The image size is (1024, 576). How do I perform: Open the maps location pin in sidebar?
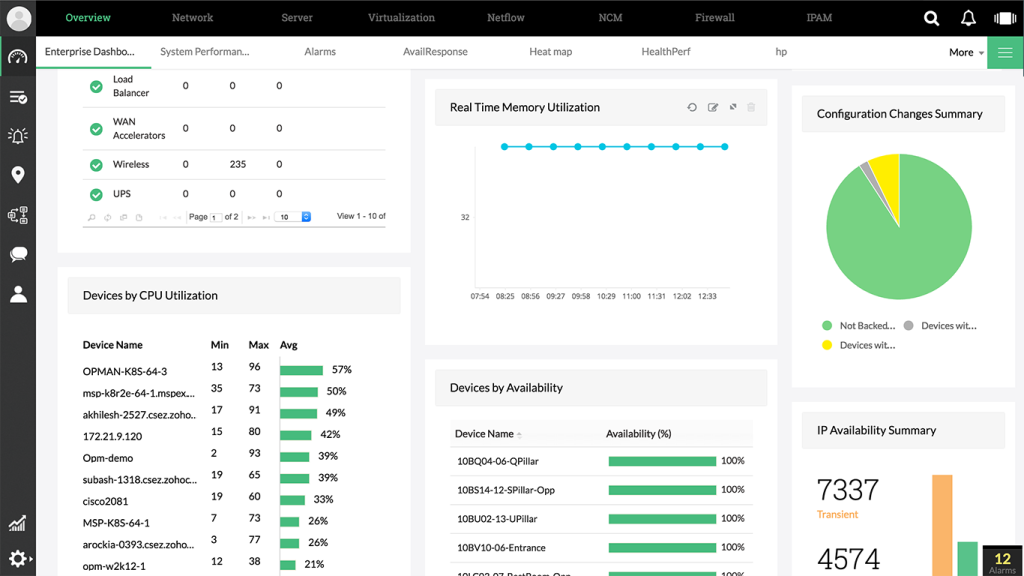[18, 175]
